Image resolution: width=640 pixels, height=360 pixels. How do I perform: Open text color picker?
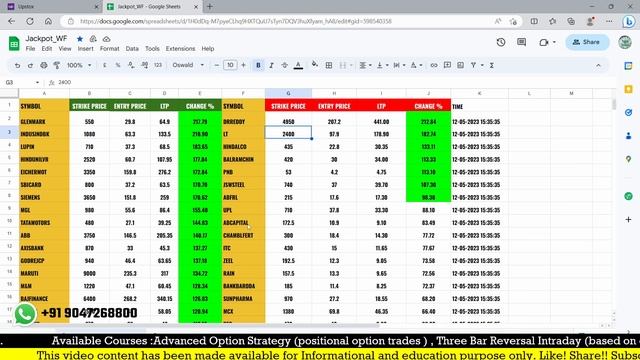298,65
